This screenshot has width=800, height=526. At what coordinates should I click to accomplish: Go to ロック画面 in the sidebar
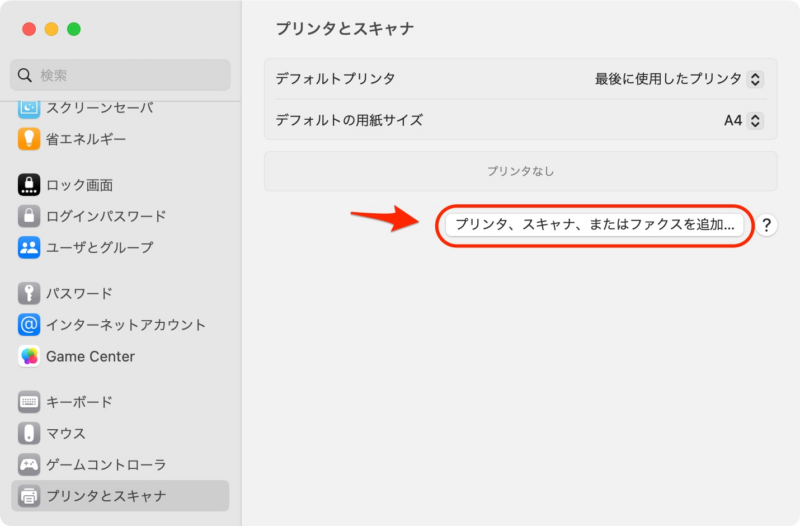pyautogui.click(x=79, y=185)
